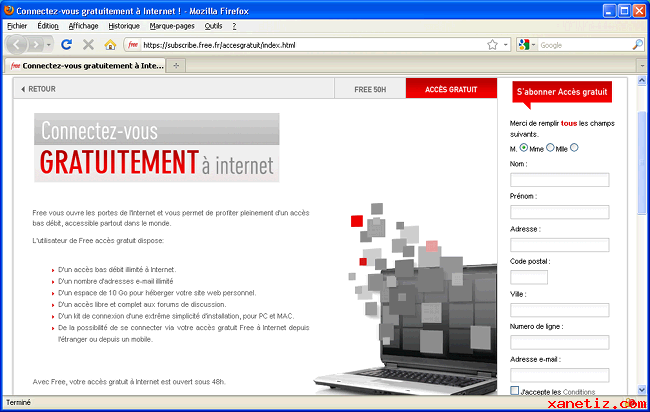Click the Prénom input field

[560, 212]
